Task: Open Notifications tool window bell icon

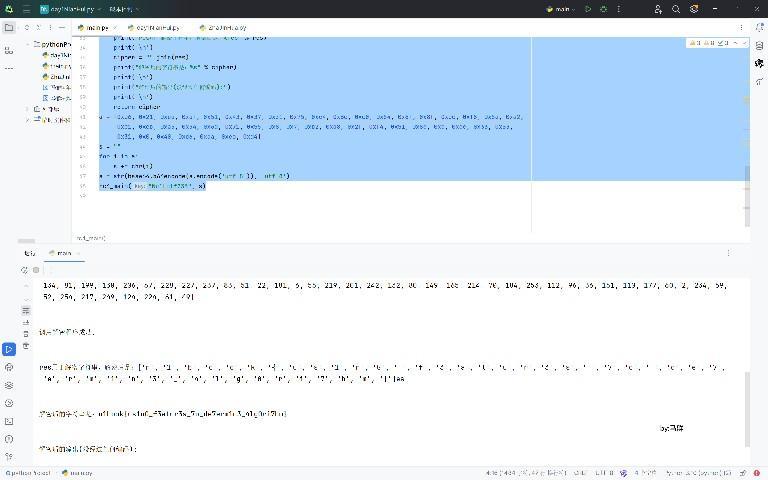Action: 759,27
